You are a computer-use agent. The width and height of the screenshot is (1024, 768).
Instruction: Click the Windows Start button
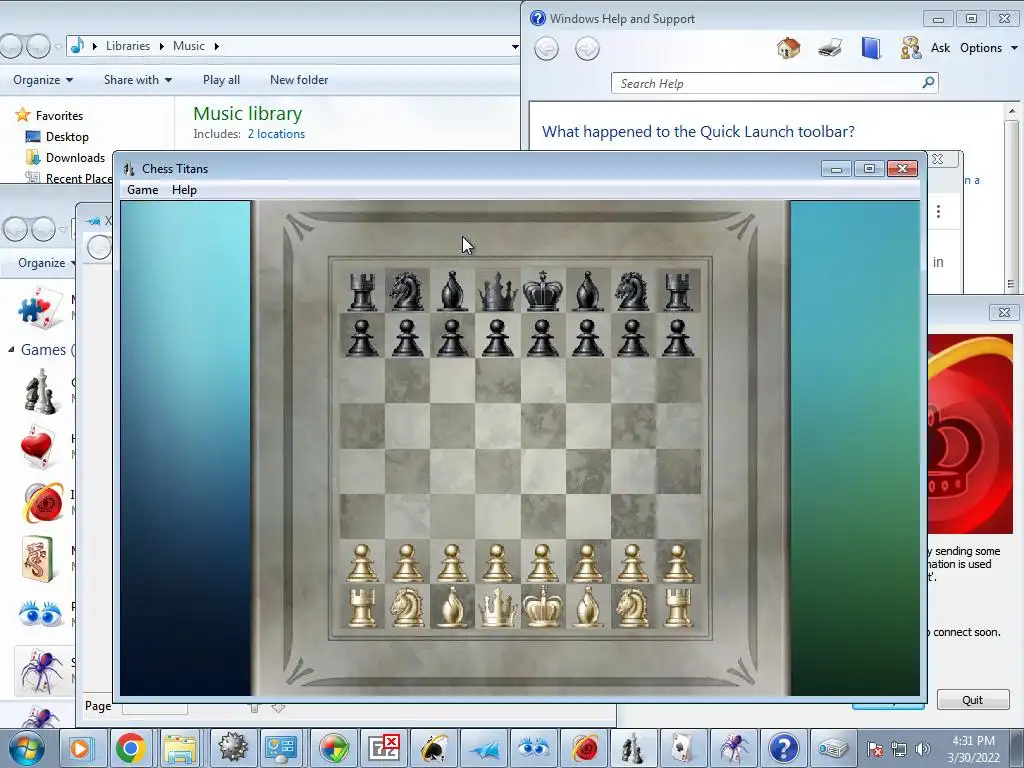coord(25,748)
